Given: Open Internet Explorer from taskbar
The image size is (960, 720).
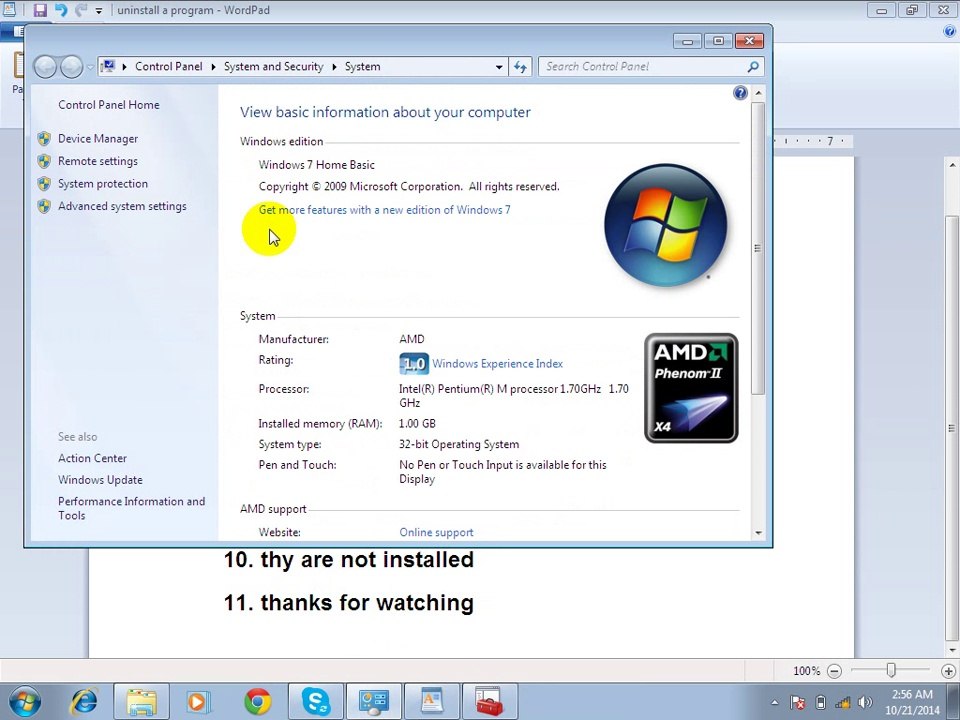Looking at the screenshot, I should click(84, 702).
